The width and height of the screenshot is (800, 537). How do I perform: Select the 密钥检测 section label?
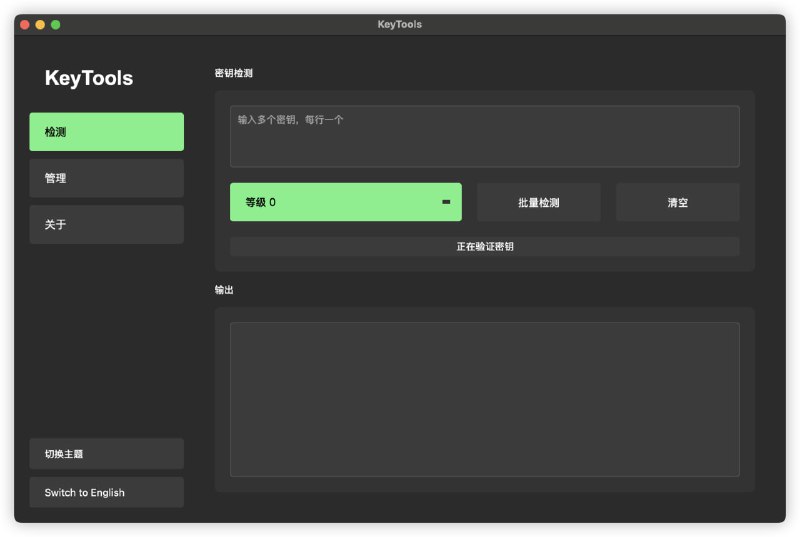[234, 73]
